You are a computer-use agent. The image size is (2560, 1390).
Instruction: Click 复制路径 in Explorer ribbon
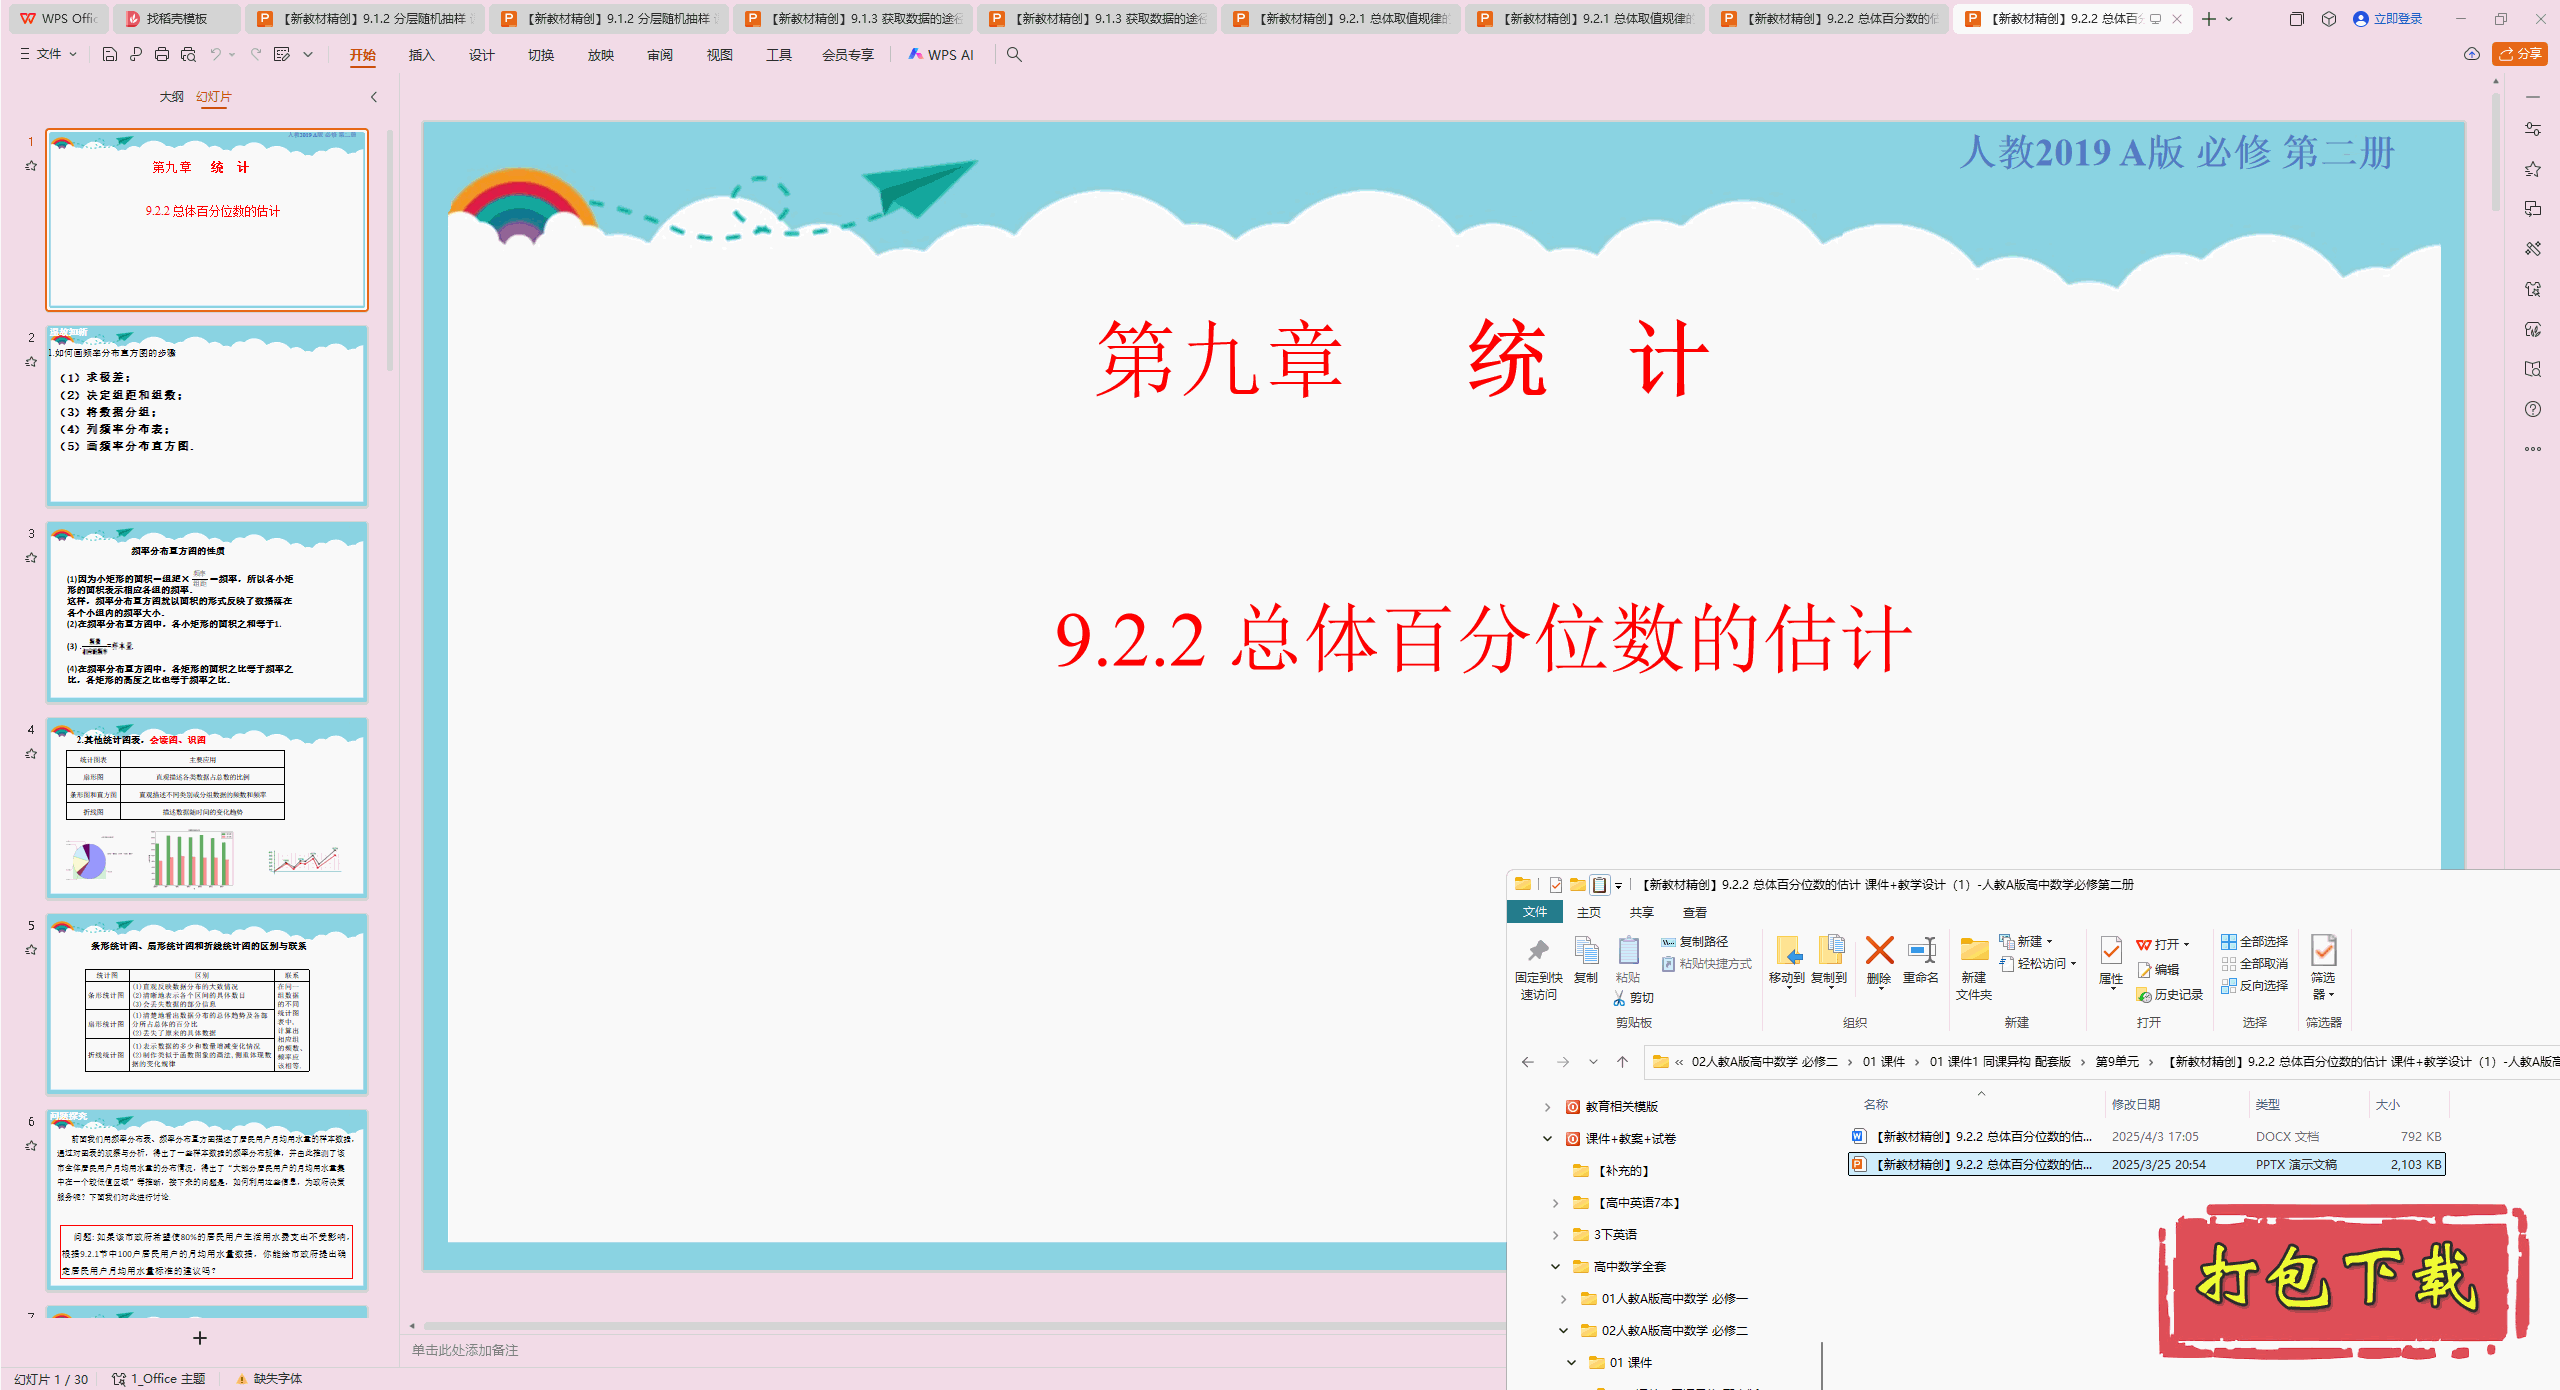tap(1695, 942)
